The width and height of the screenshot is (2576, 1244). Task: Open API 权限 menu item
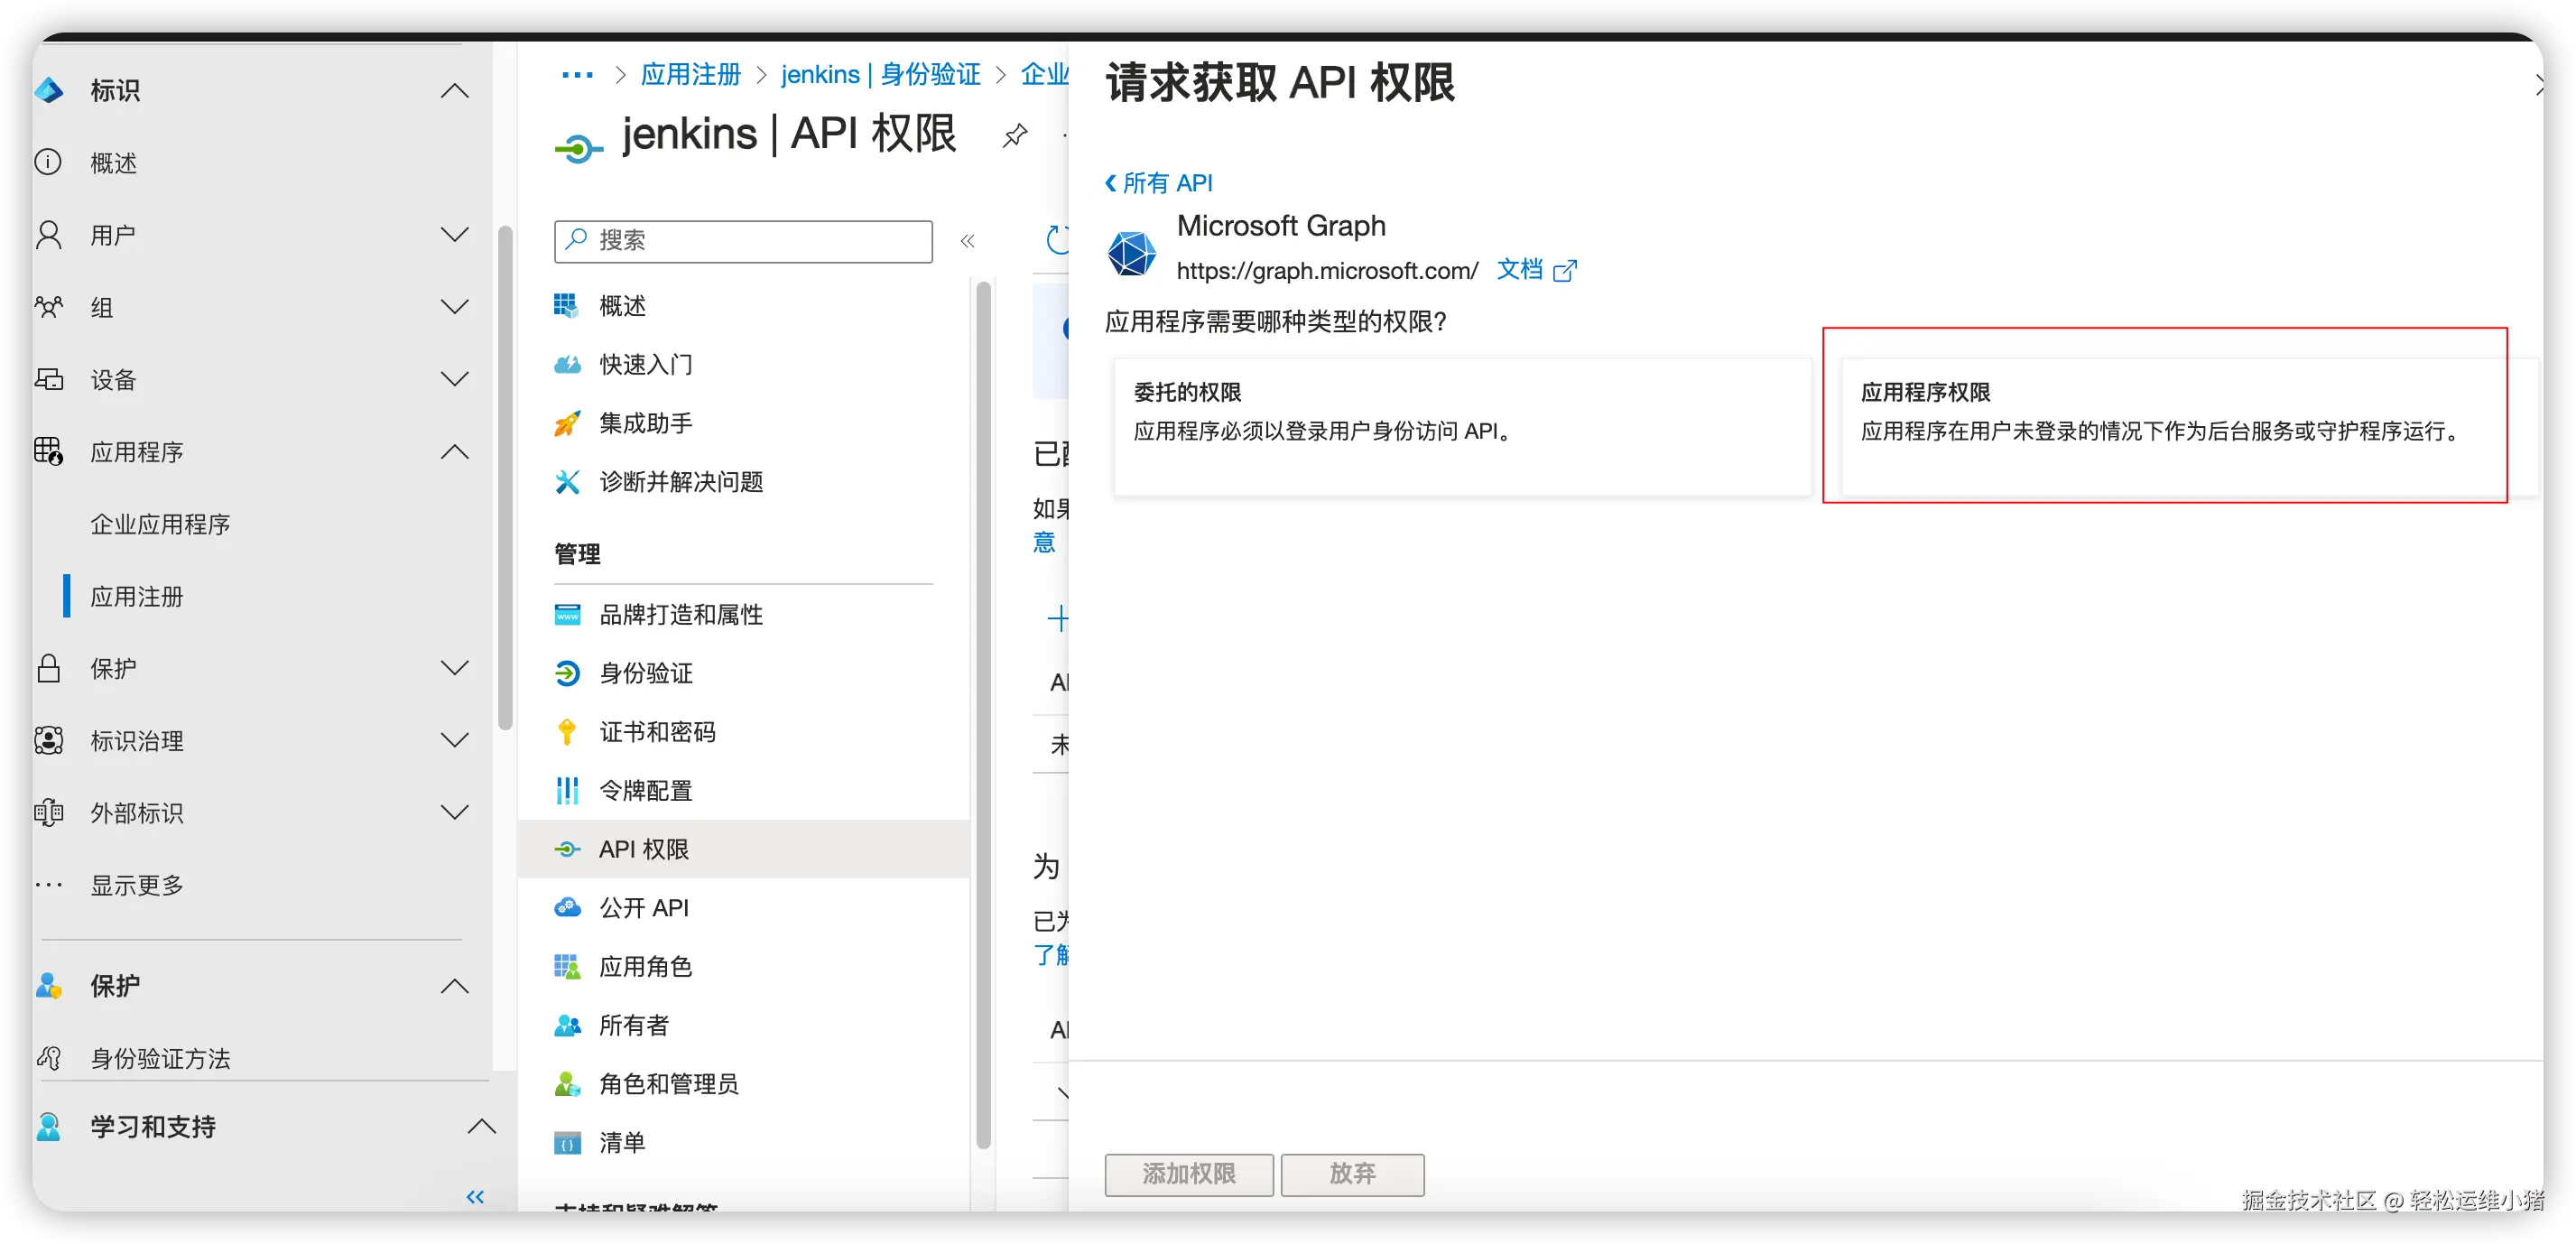(x=644, y=849)
